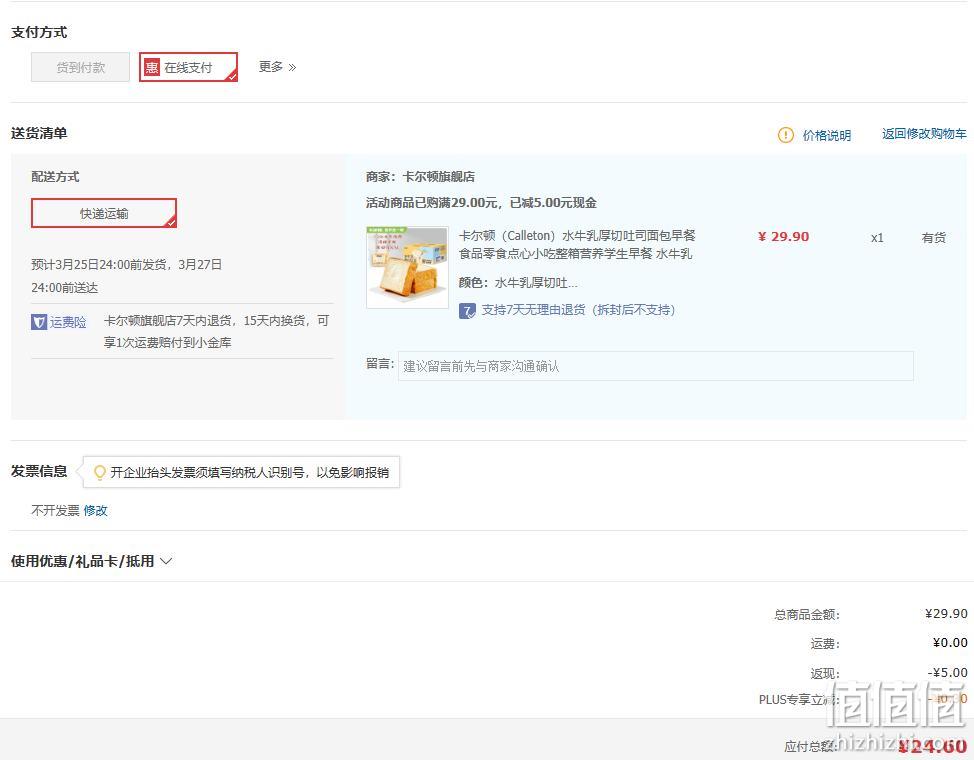Open the 卡尔顿 水牛乳厚切吐司 product title
The image size is (974, 760).
pos(577,244)
